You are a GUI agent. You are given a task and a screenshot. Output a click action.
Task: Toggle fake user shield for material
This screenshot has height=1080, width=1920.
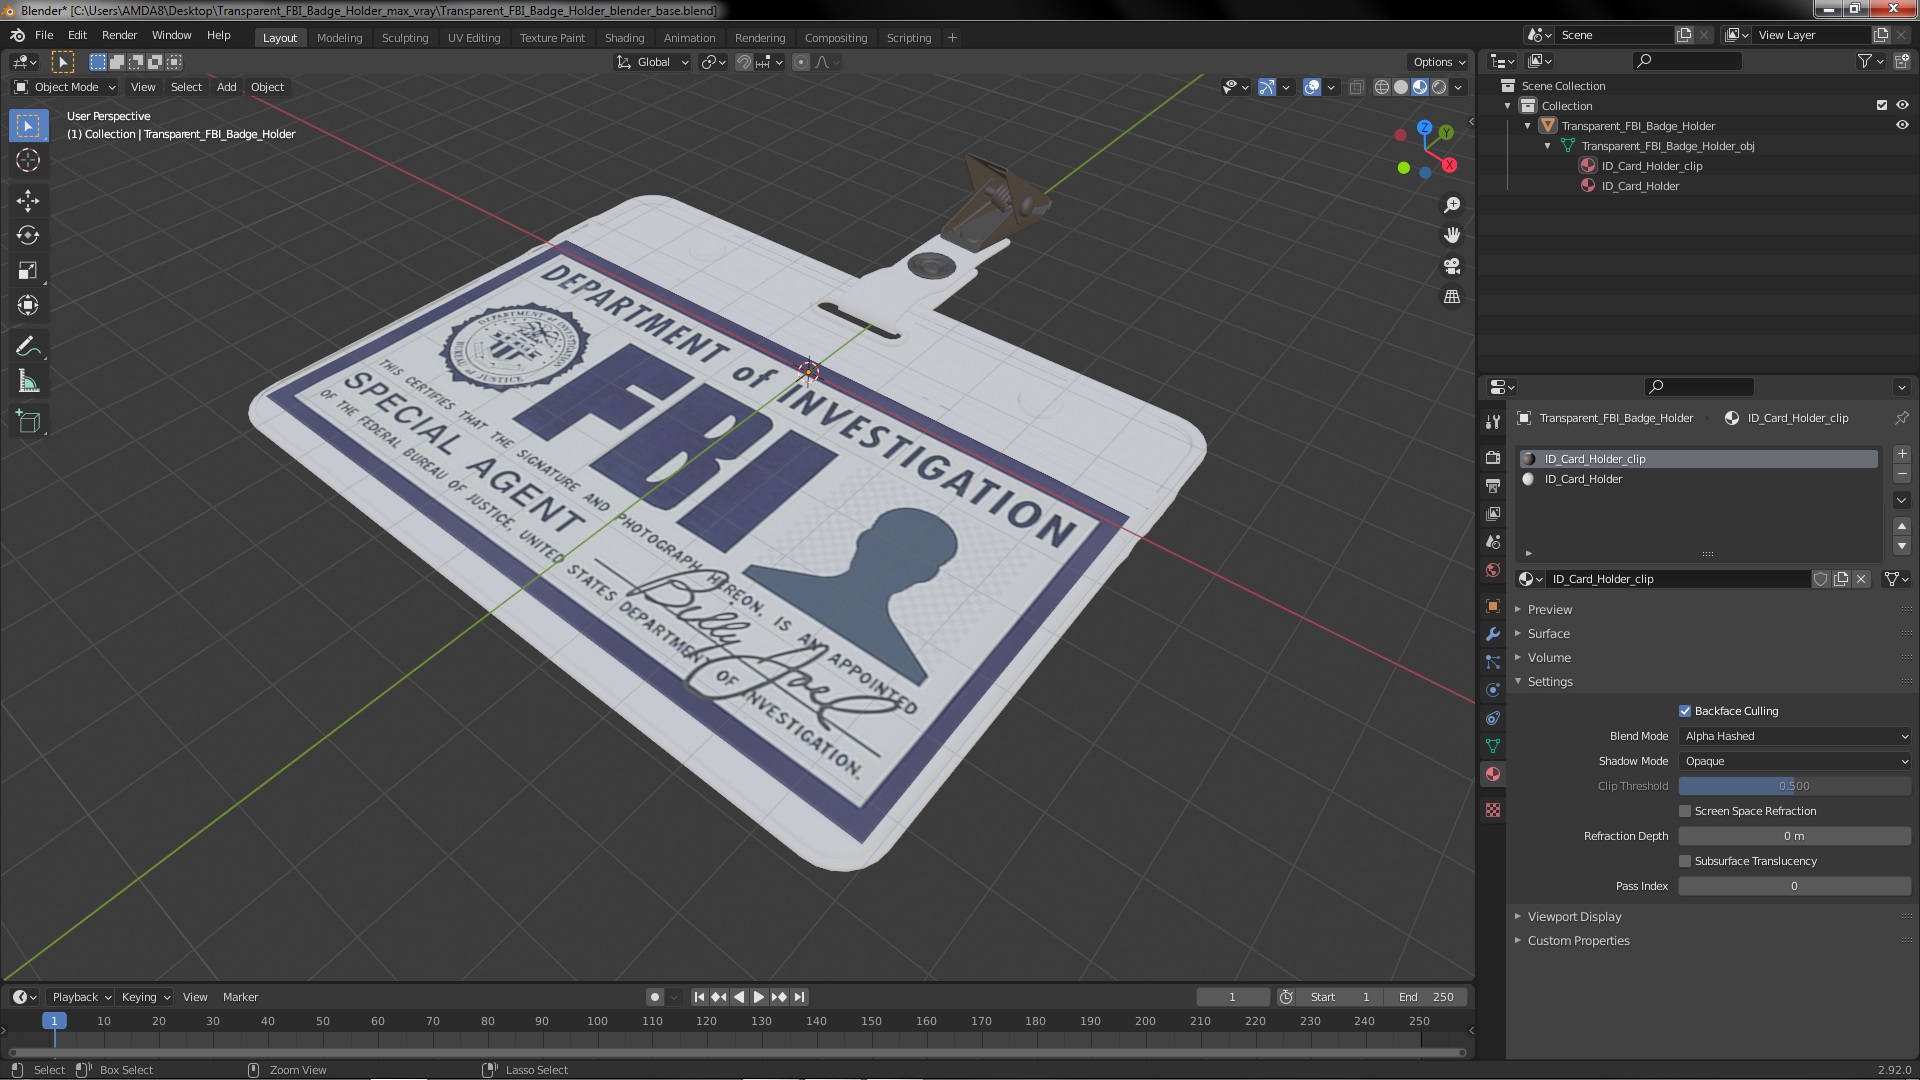point(1820,579)
